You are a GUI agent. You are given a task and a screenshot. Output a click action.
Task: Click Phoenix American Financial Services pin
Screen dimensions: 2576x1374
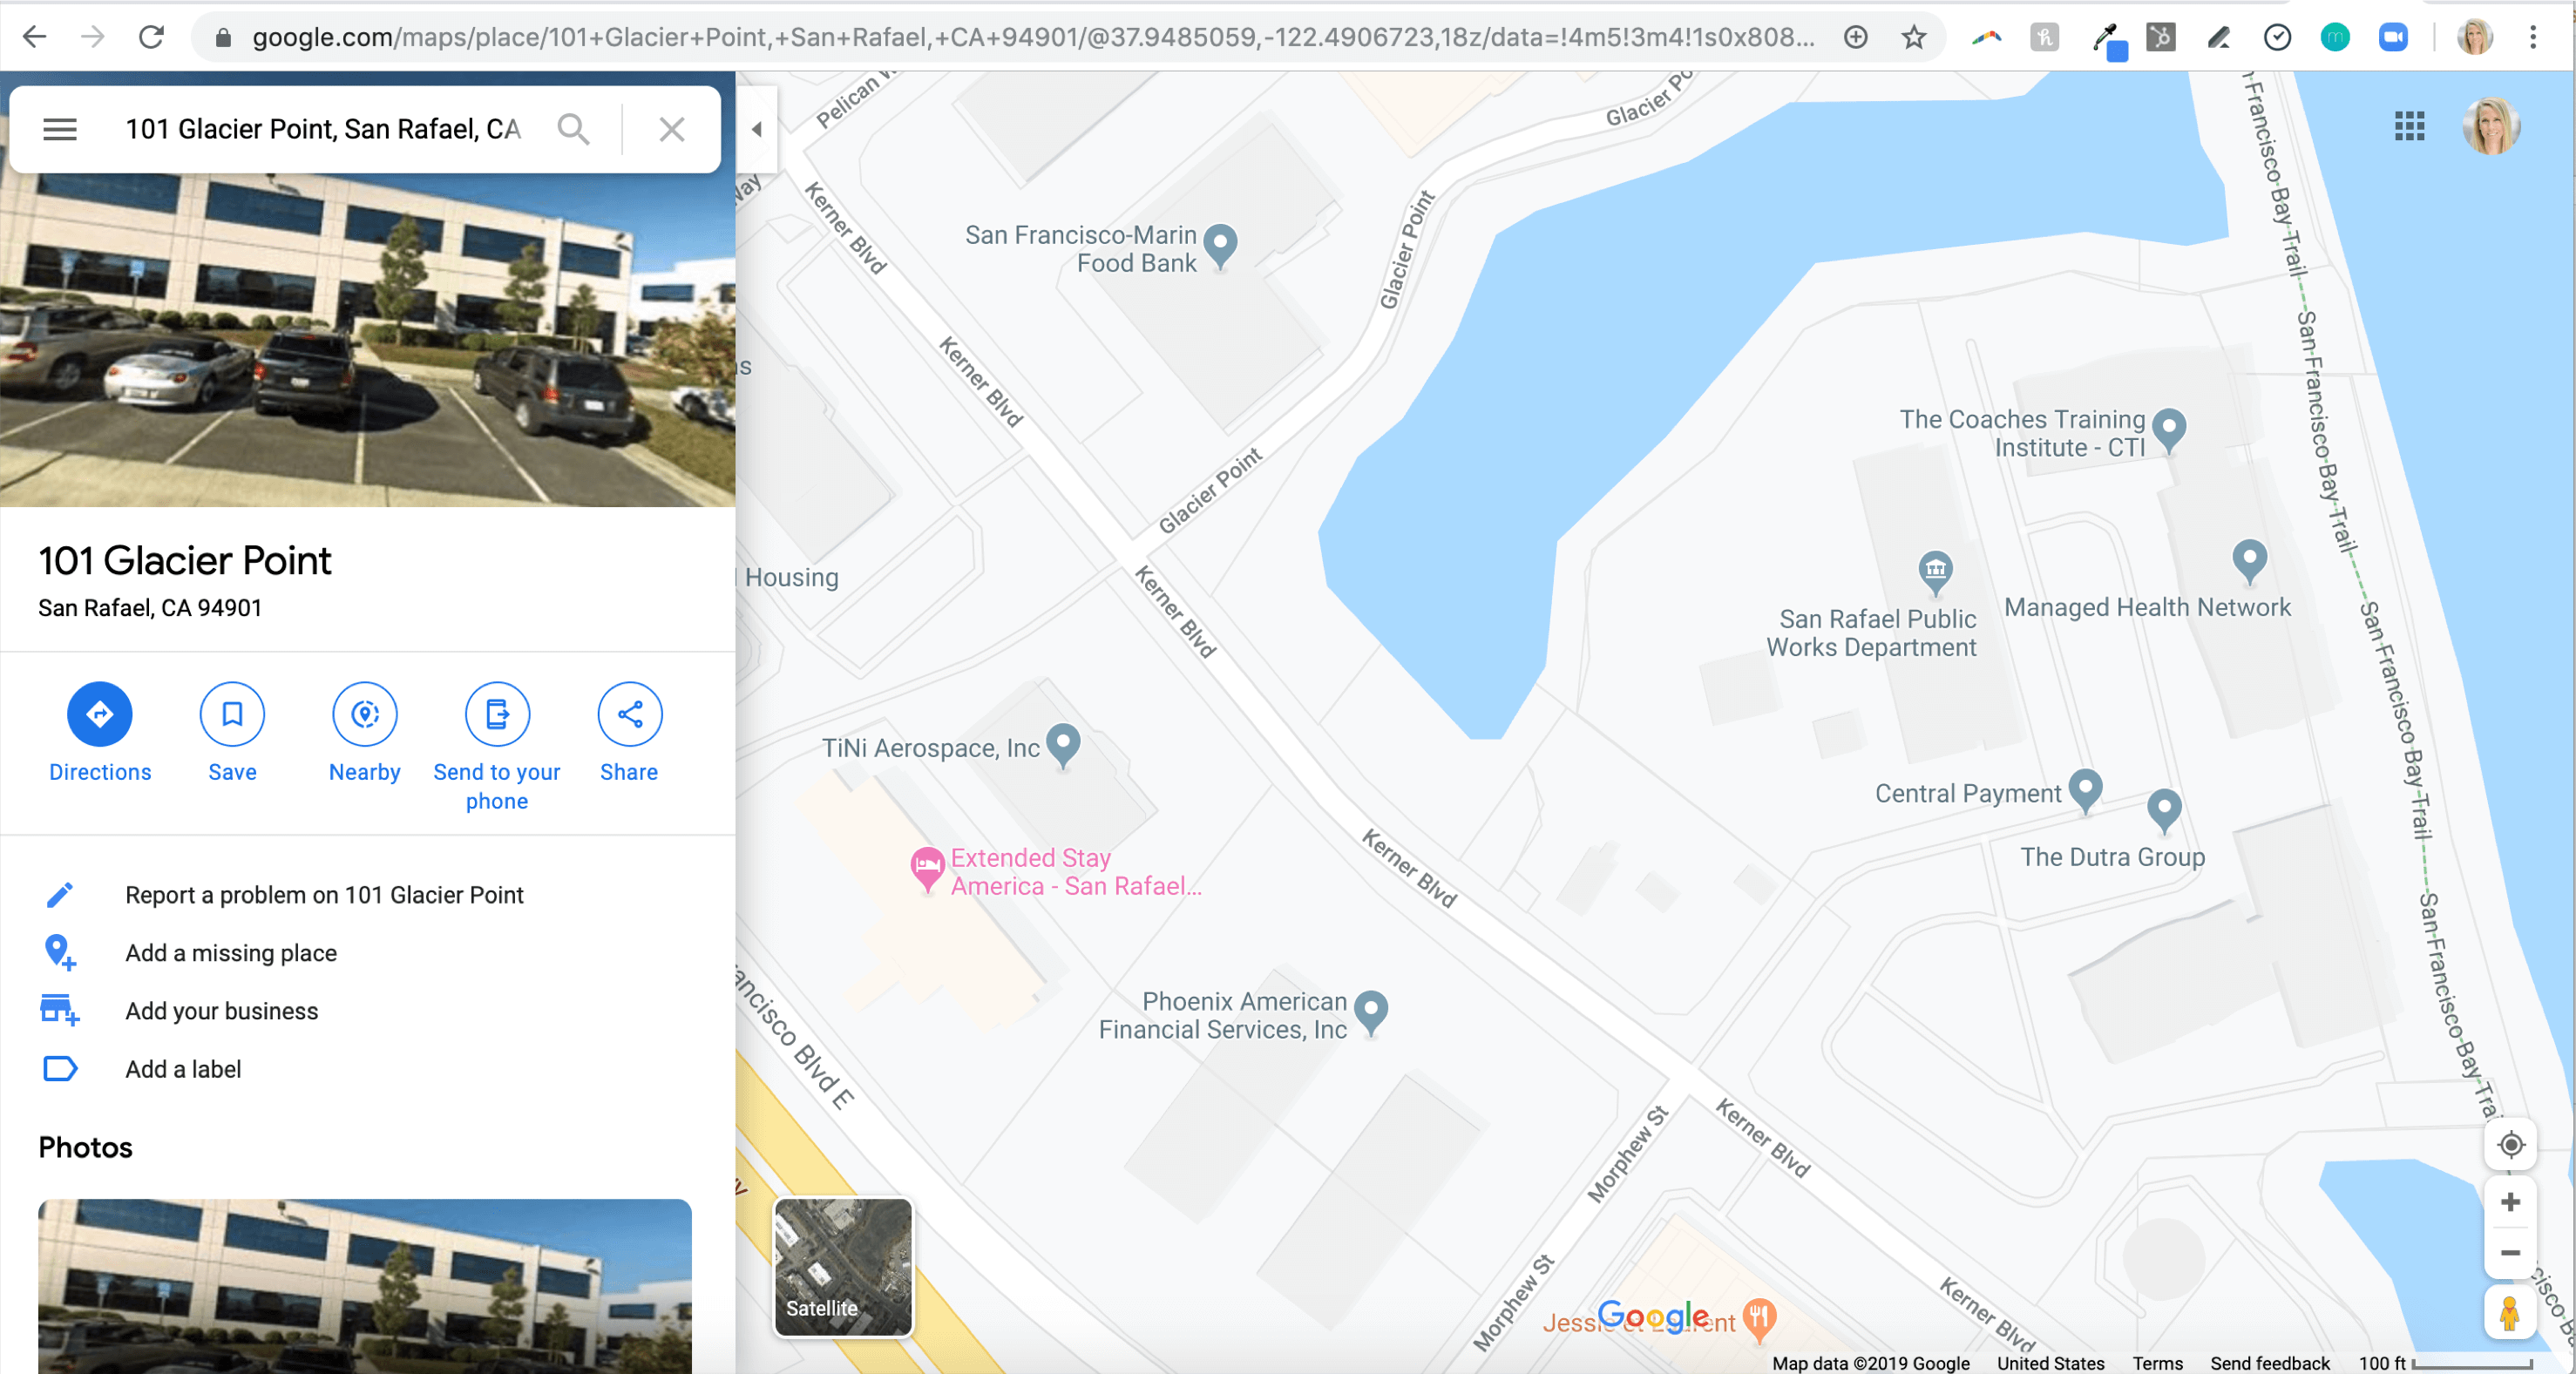coord(1371,1012)
